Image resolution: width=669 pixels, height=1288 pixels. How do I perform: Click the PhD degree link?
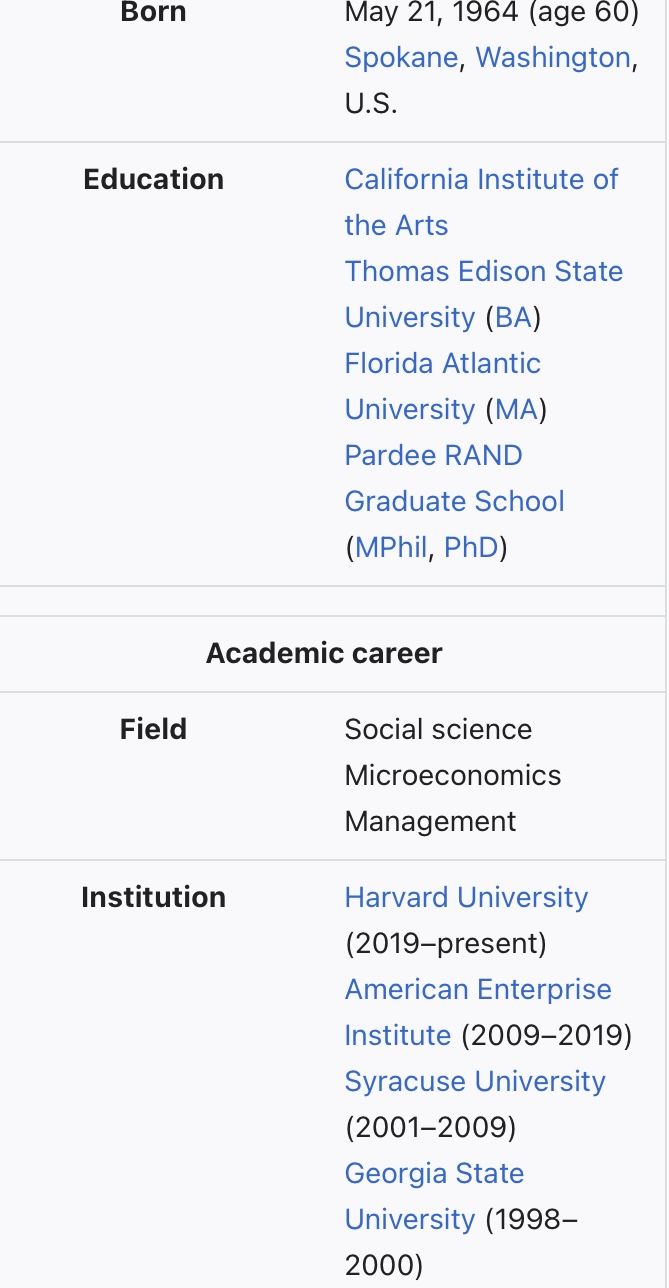(x=471, y=548)
